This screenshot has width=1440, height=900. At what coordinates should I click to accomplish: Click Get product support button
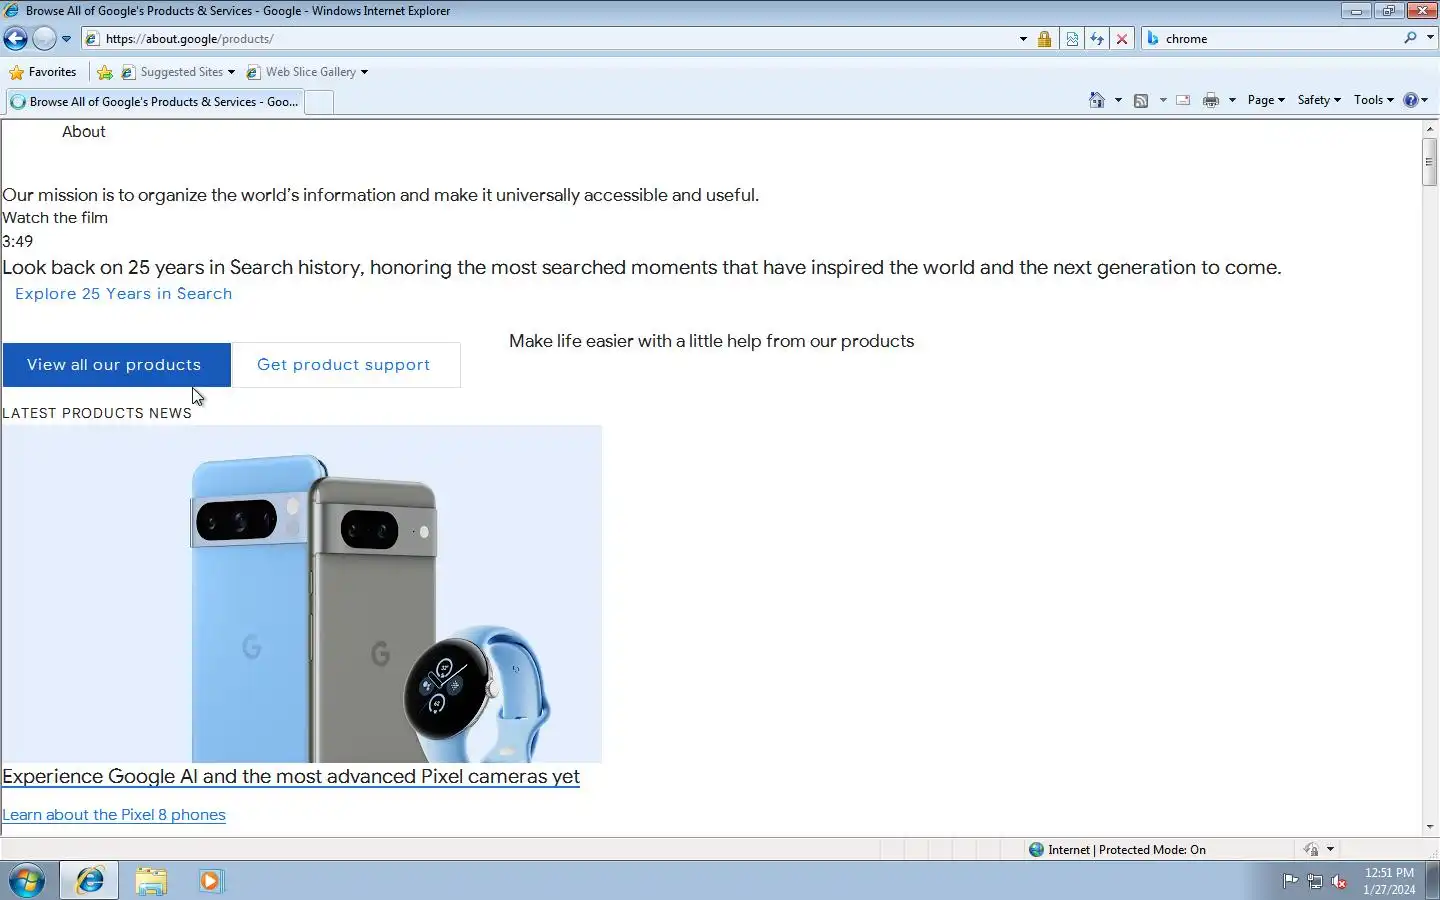coord(345,365)
